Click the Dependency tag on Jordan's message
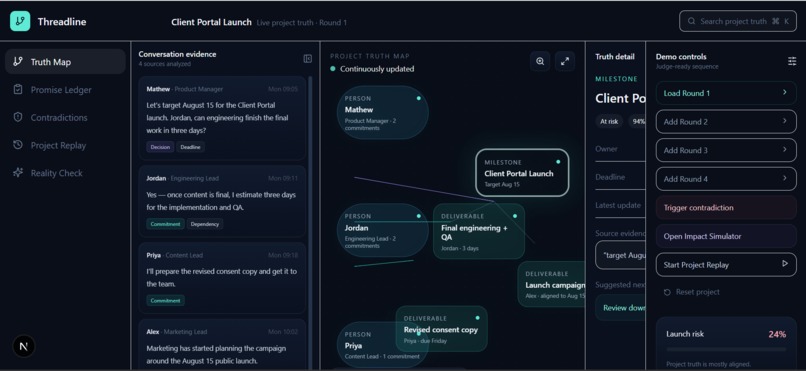Screen dimensions: 806x371 pos(205,224)
